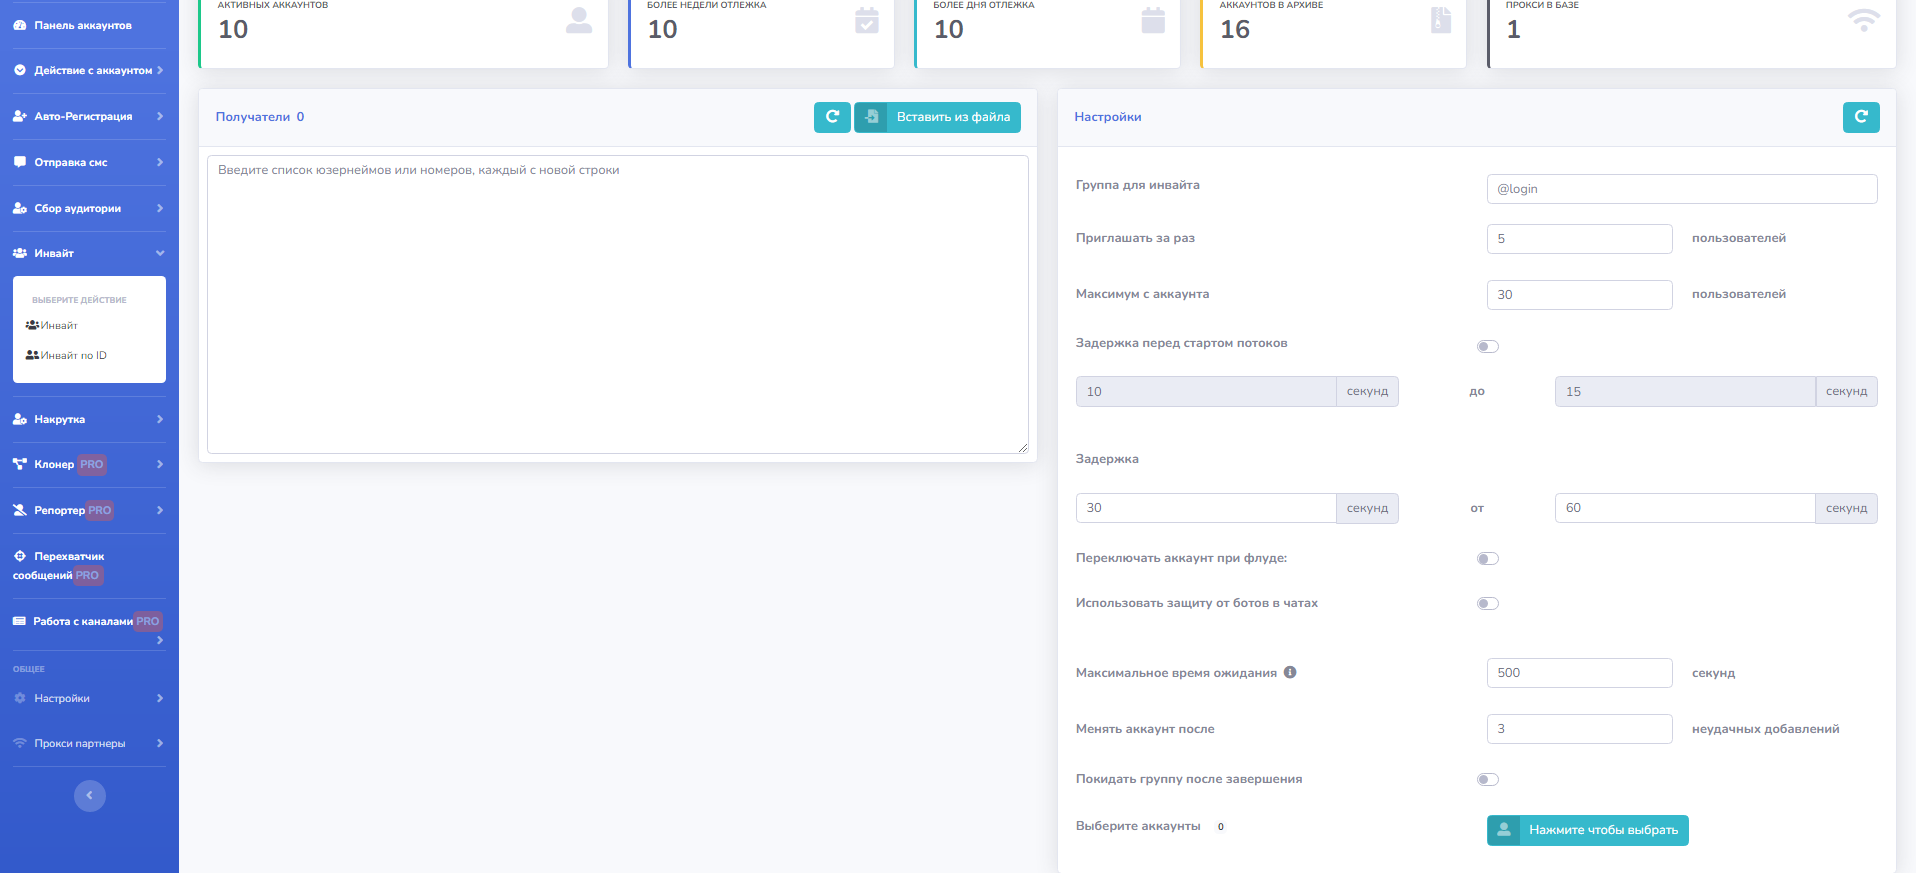The width and height of the screenshot is (1916, 873).
Task: Click the Сбор аудитории icon
Action: [20, 208]
